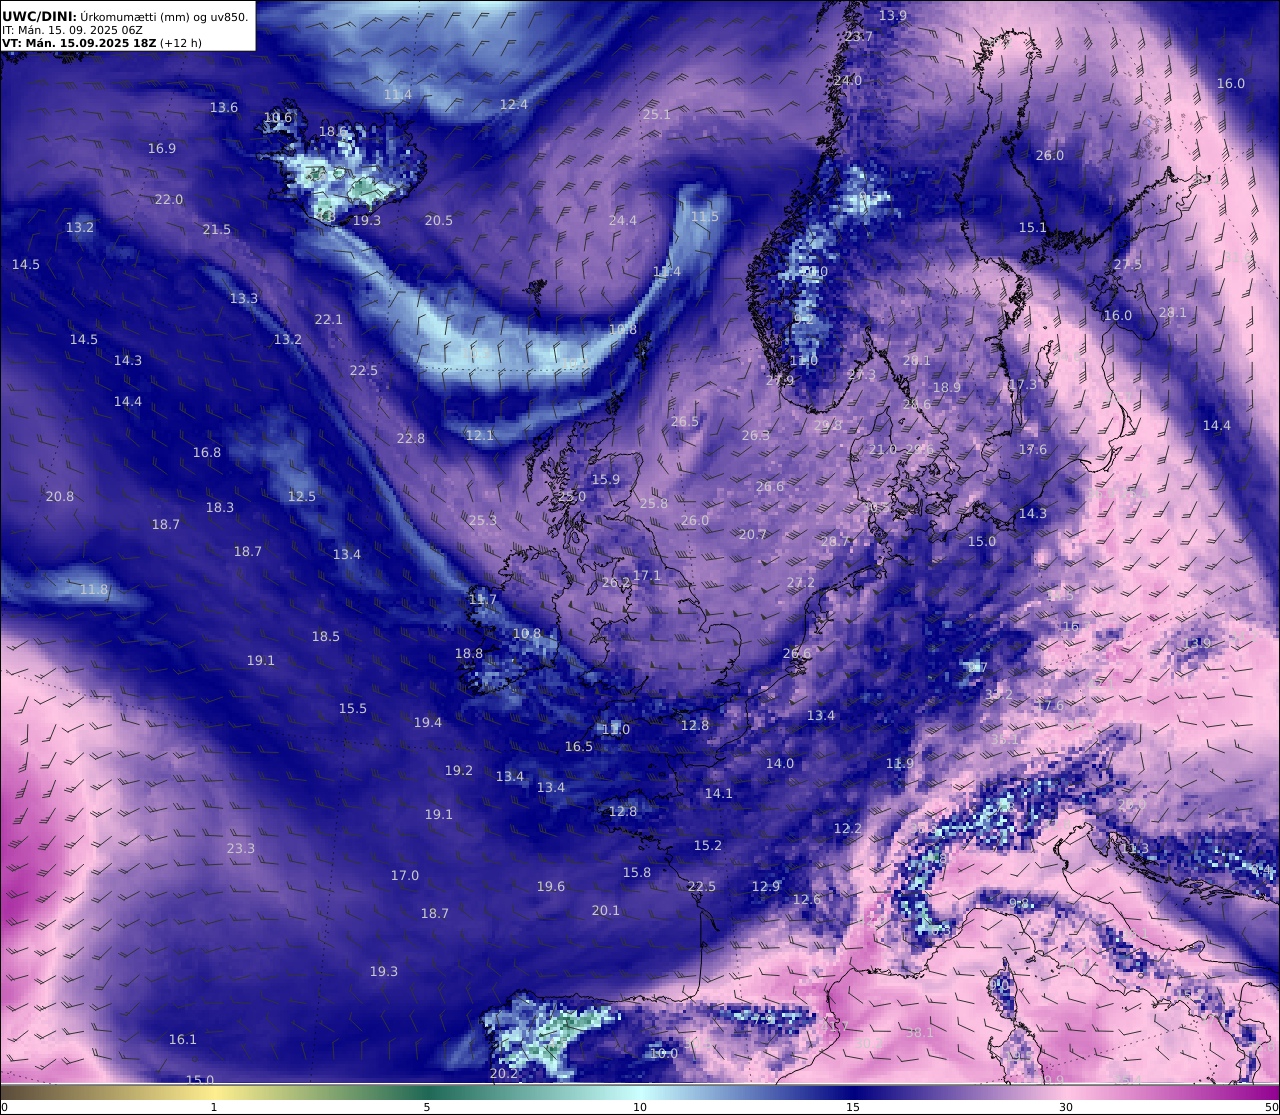Viewport: 1280px width, 1115px height.
Task: Click the 19.6 value label
Action: click(x=551, y=886)
